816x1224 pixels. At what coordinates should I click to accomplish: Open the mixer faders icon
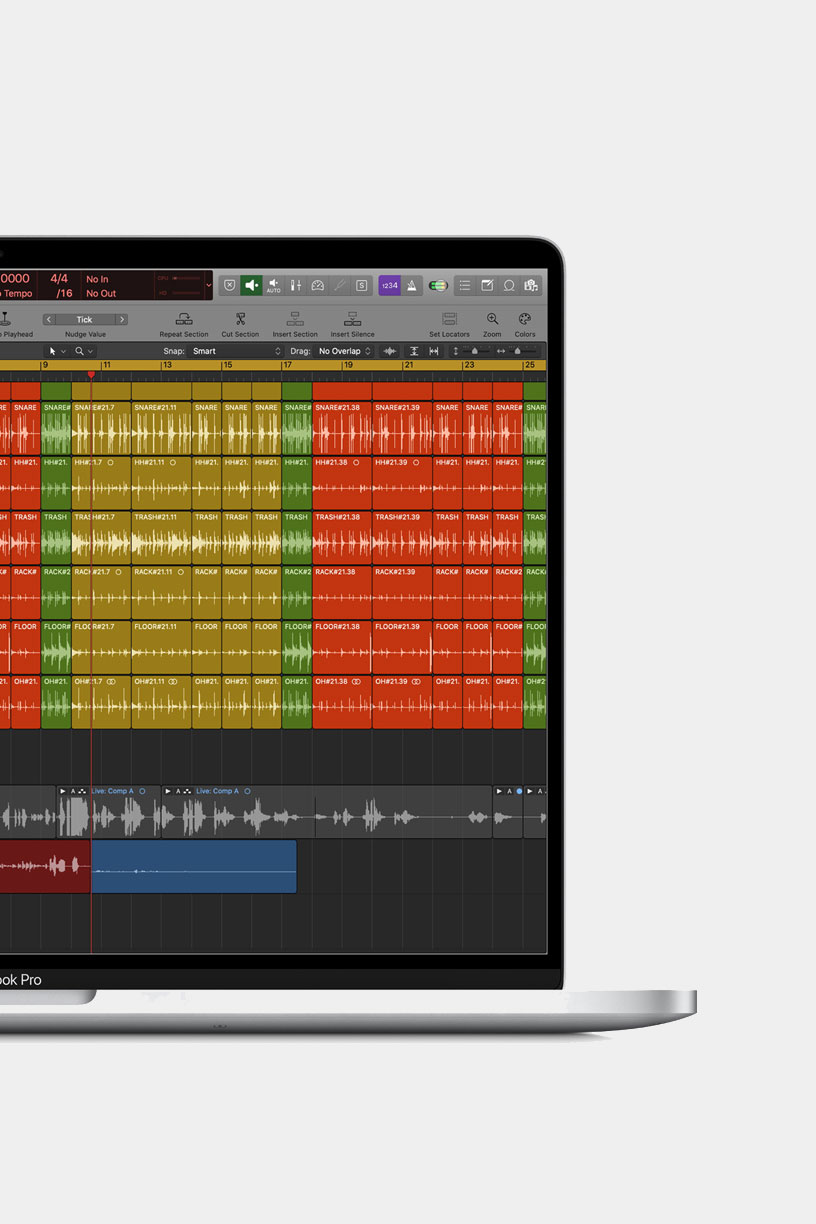point(296,285)
